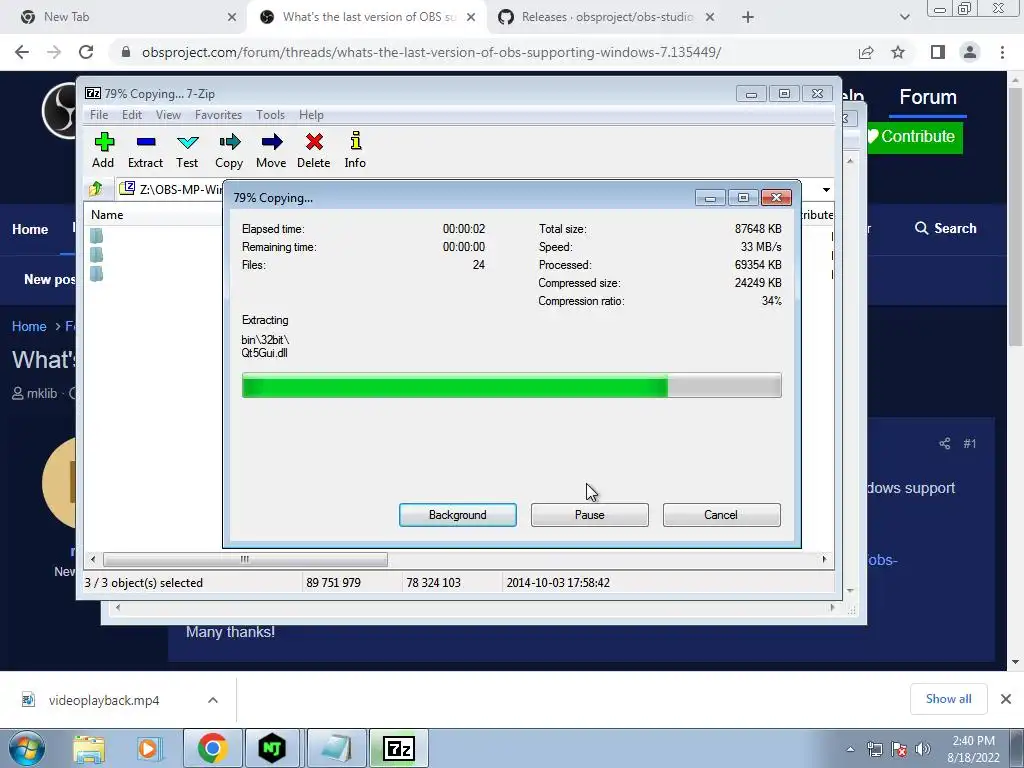The height and width of the screenshot is (768, 1024).
Task: Open the Tools menu in 7-Zip
Action: 270,115
